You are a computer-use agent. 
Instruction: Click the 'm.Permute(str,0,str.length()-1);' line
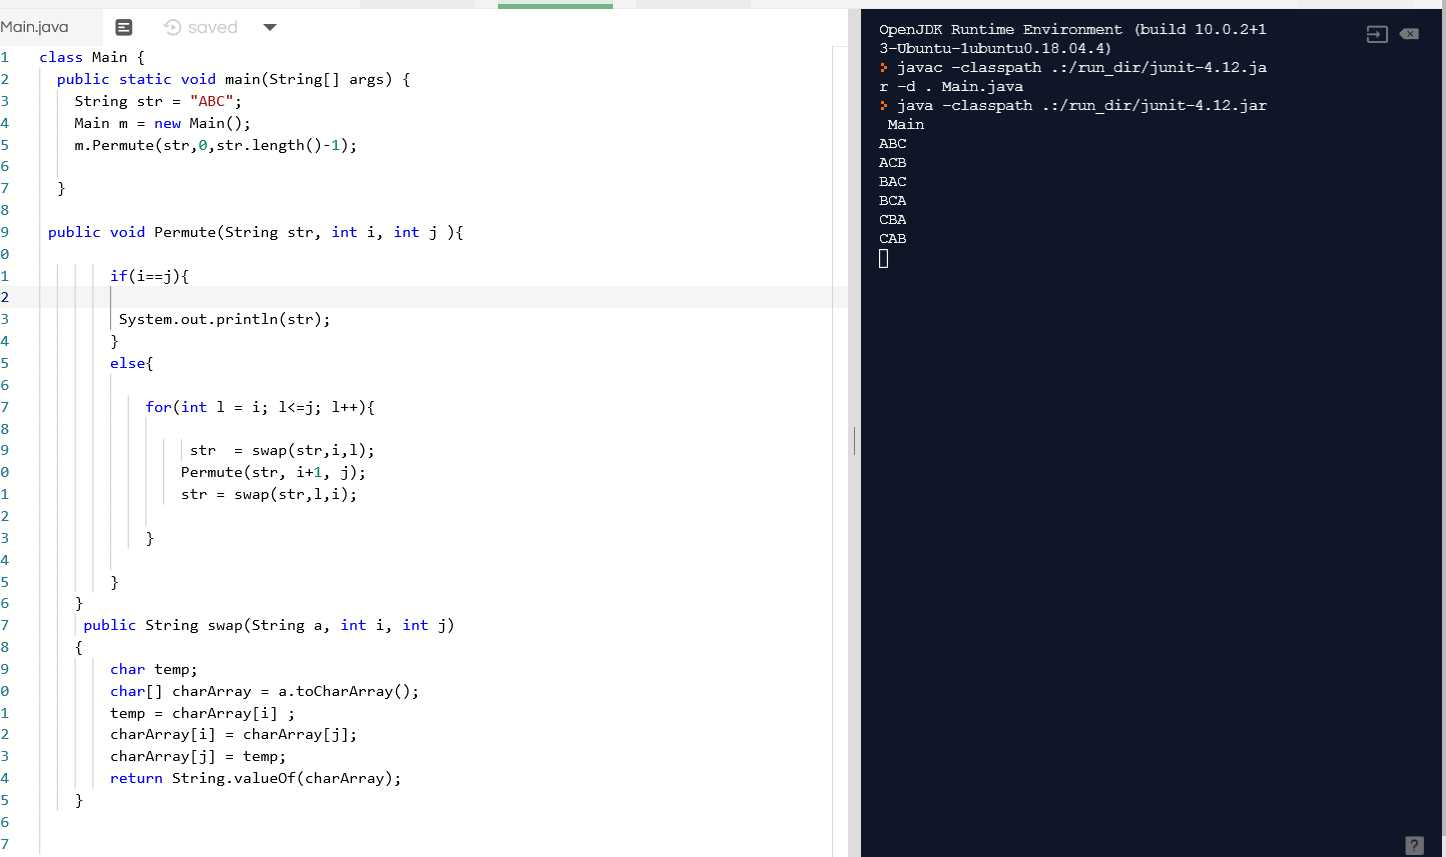coord(215,145)
